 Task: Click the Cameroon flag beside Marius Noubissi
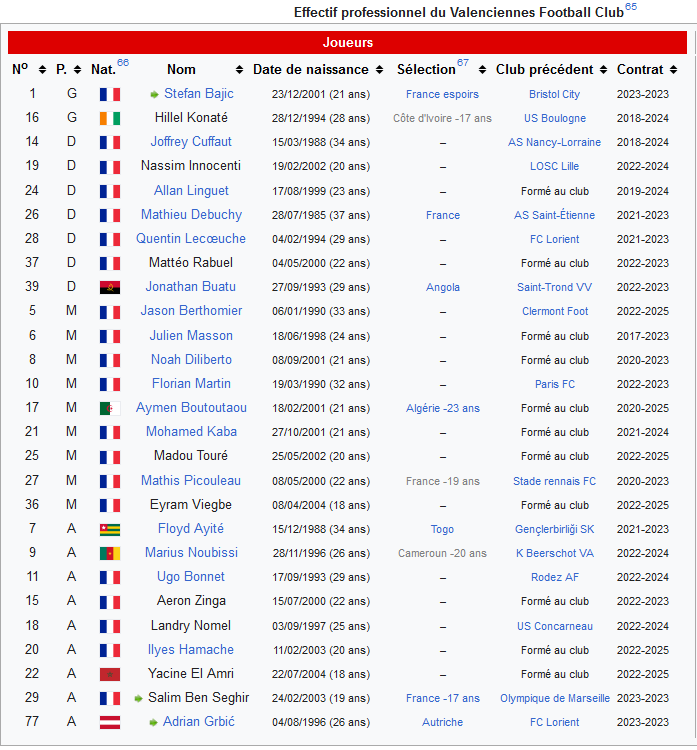[x=109, y=553]
